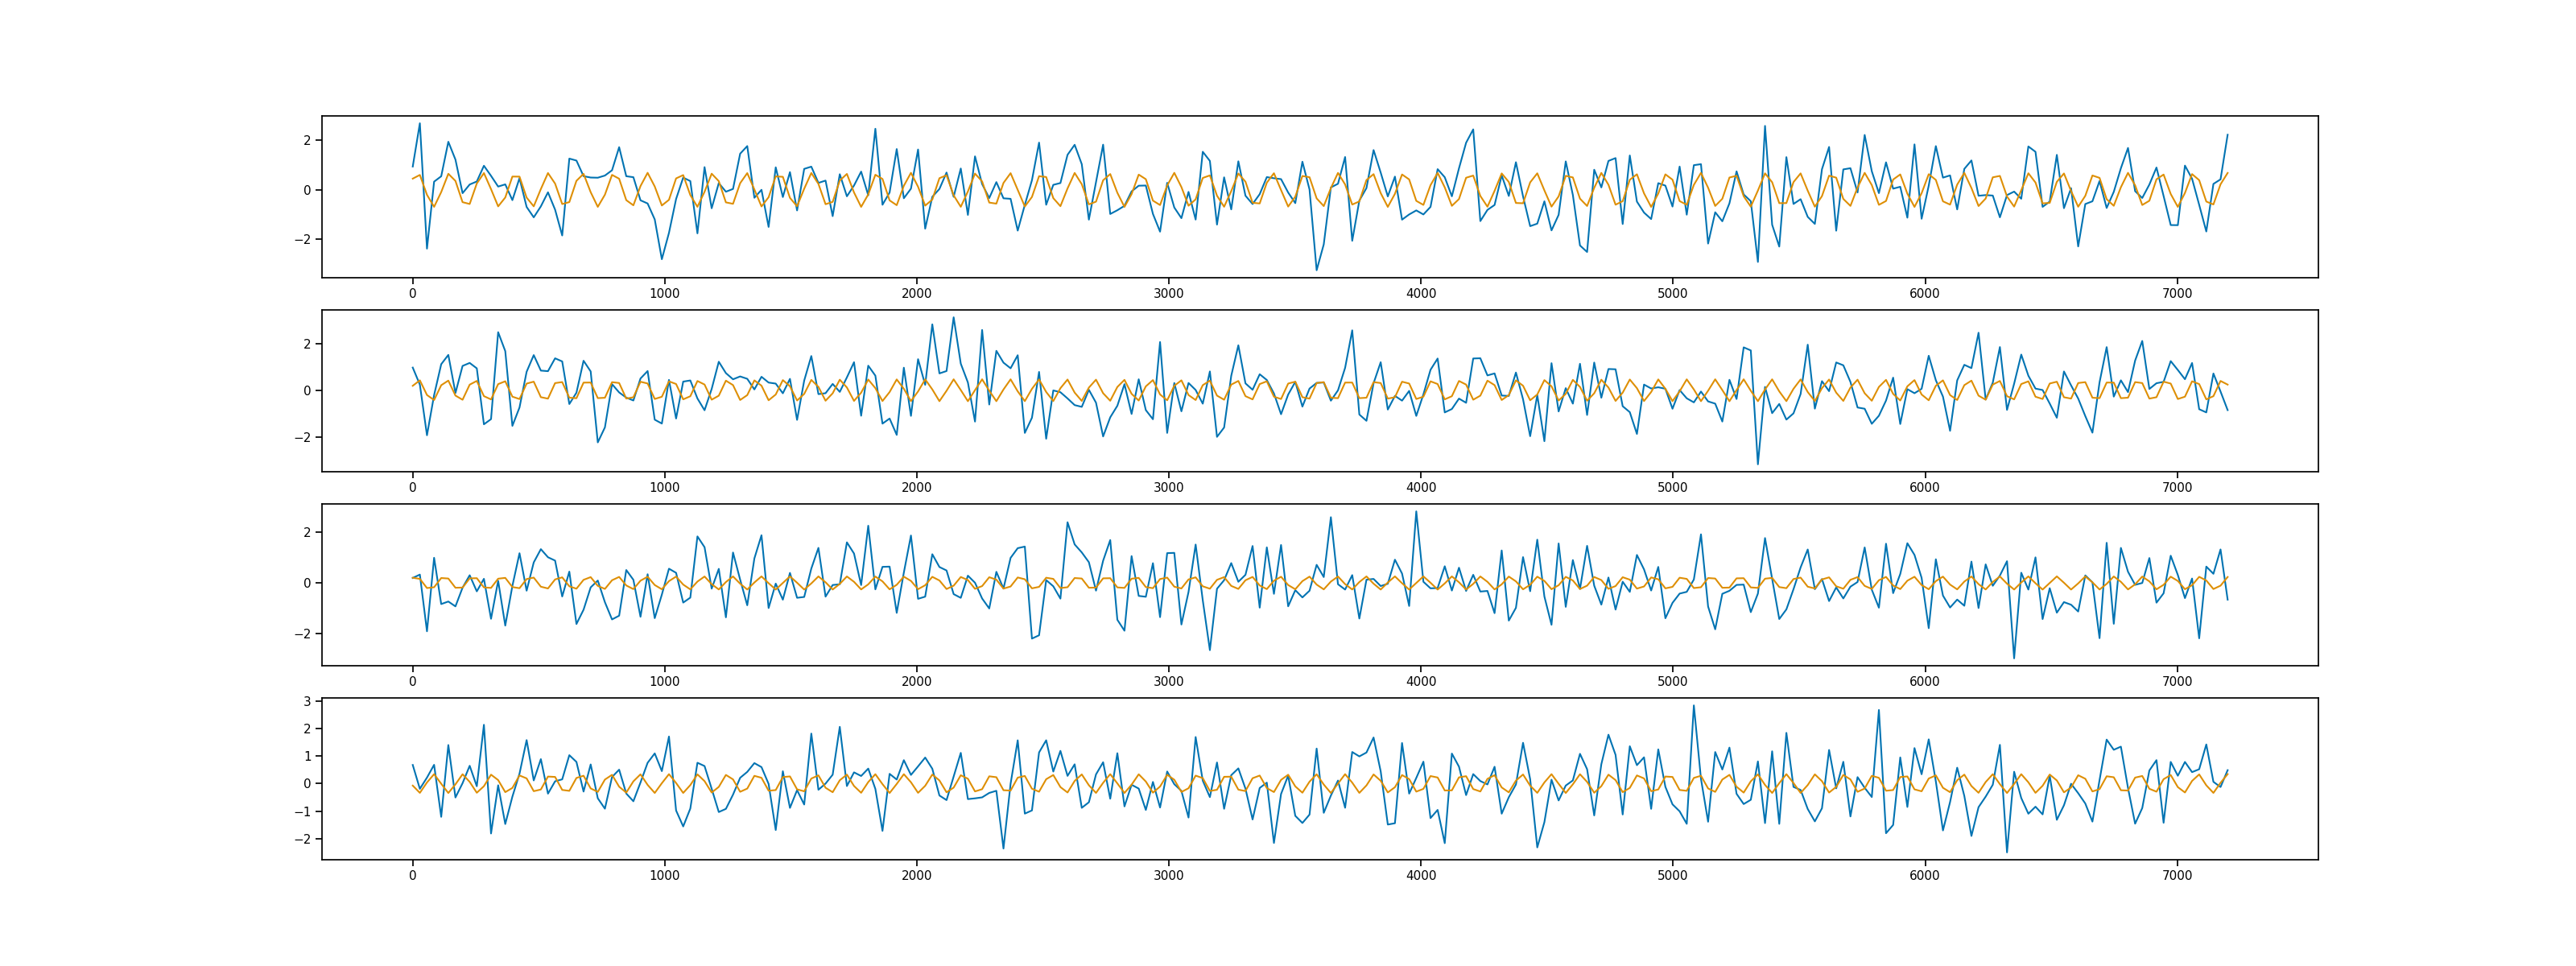Pick y-axis label 2 of the third subplot
Image resolution: width=2576 pixels, height=966 pixels.
click(x=307, y=532)
